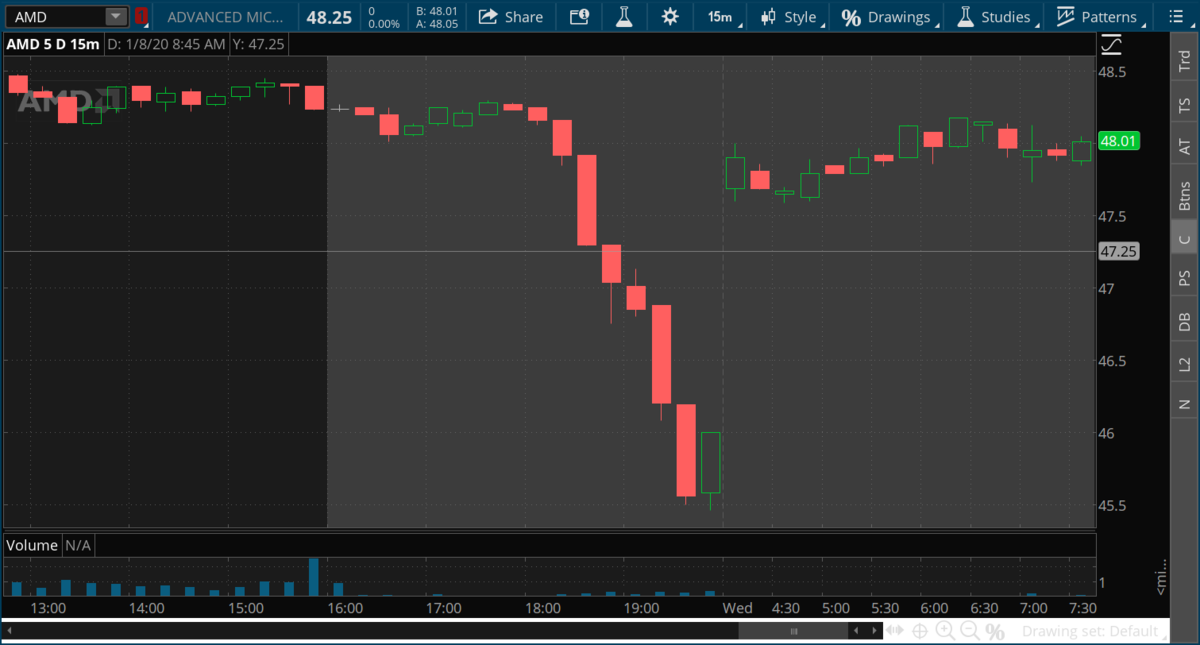
Task: Open the Drawing set: Default dropdown
Action: tap(1095, 631)
